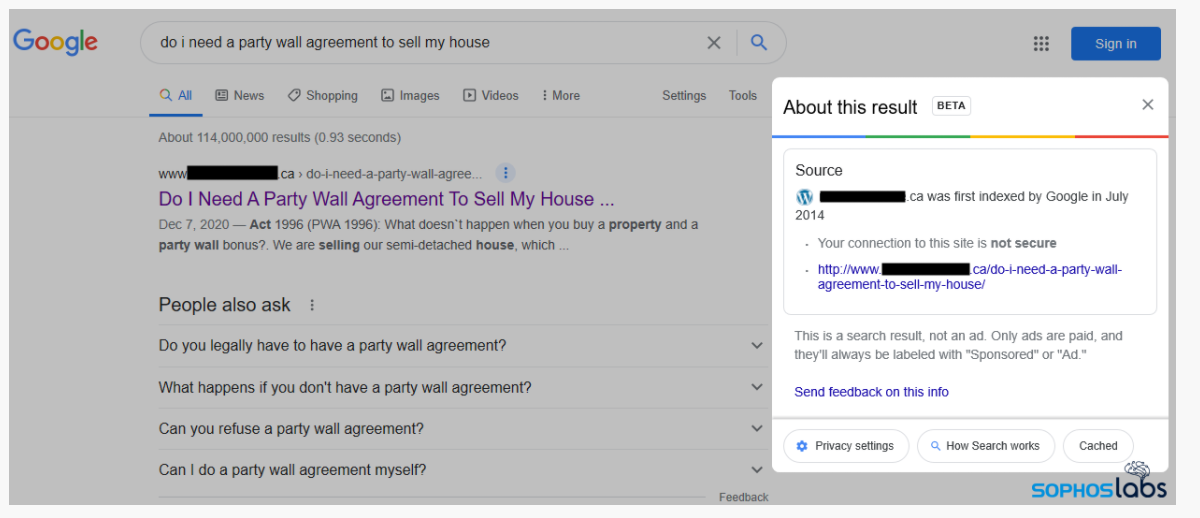Click the WordPress site icon in Source

coord(805,197)
